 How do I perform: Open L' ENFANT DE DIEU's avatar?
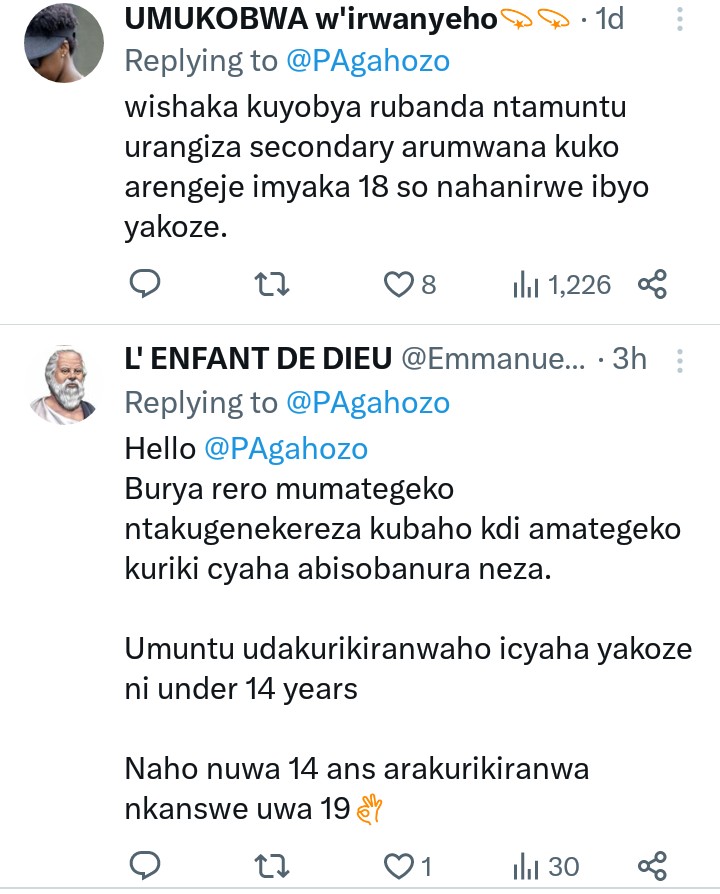point(64,385)
